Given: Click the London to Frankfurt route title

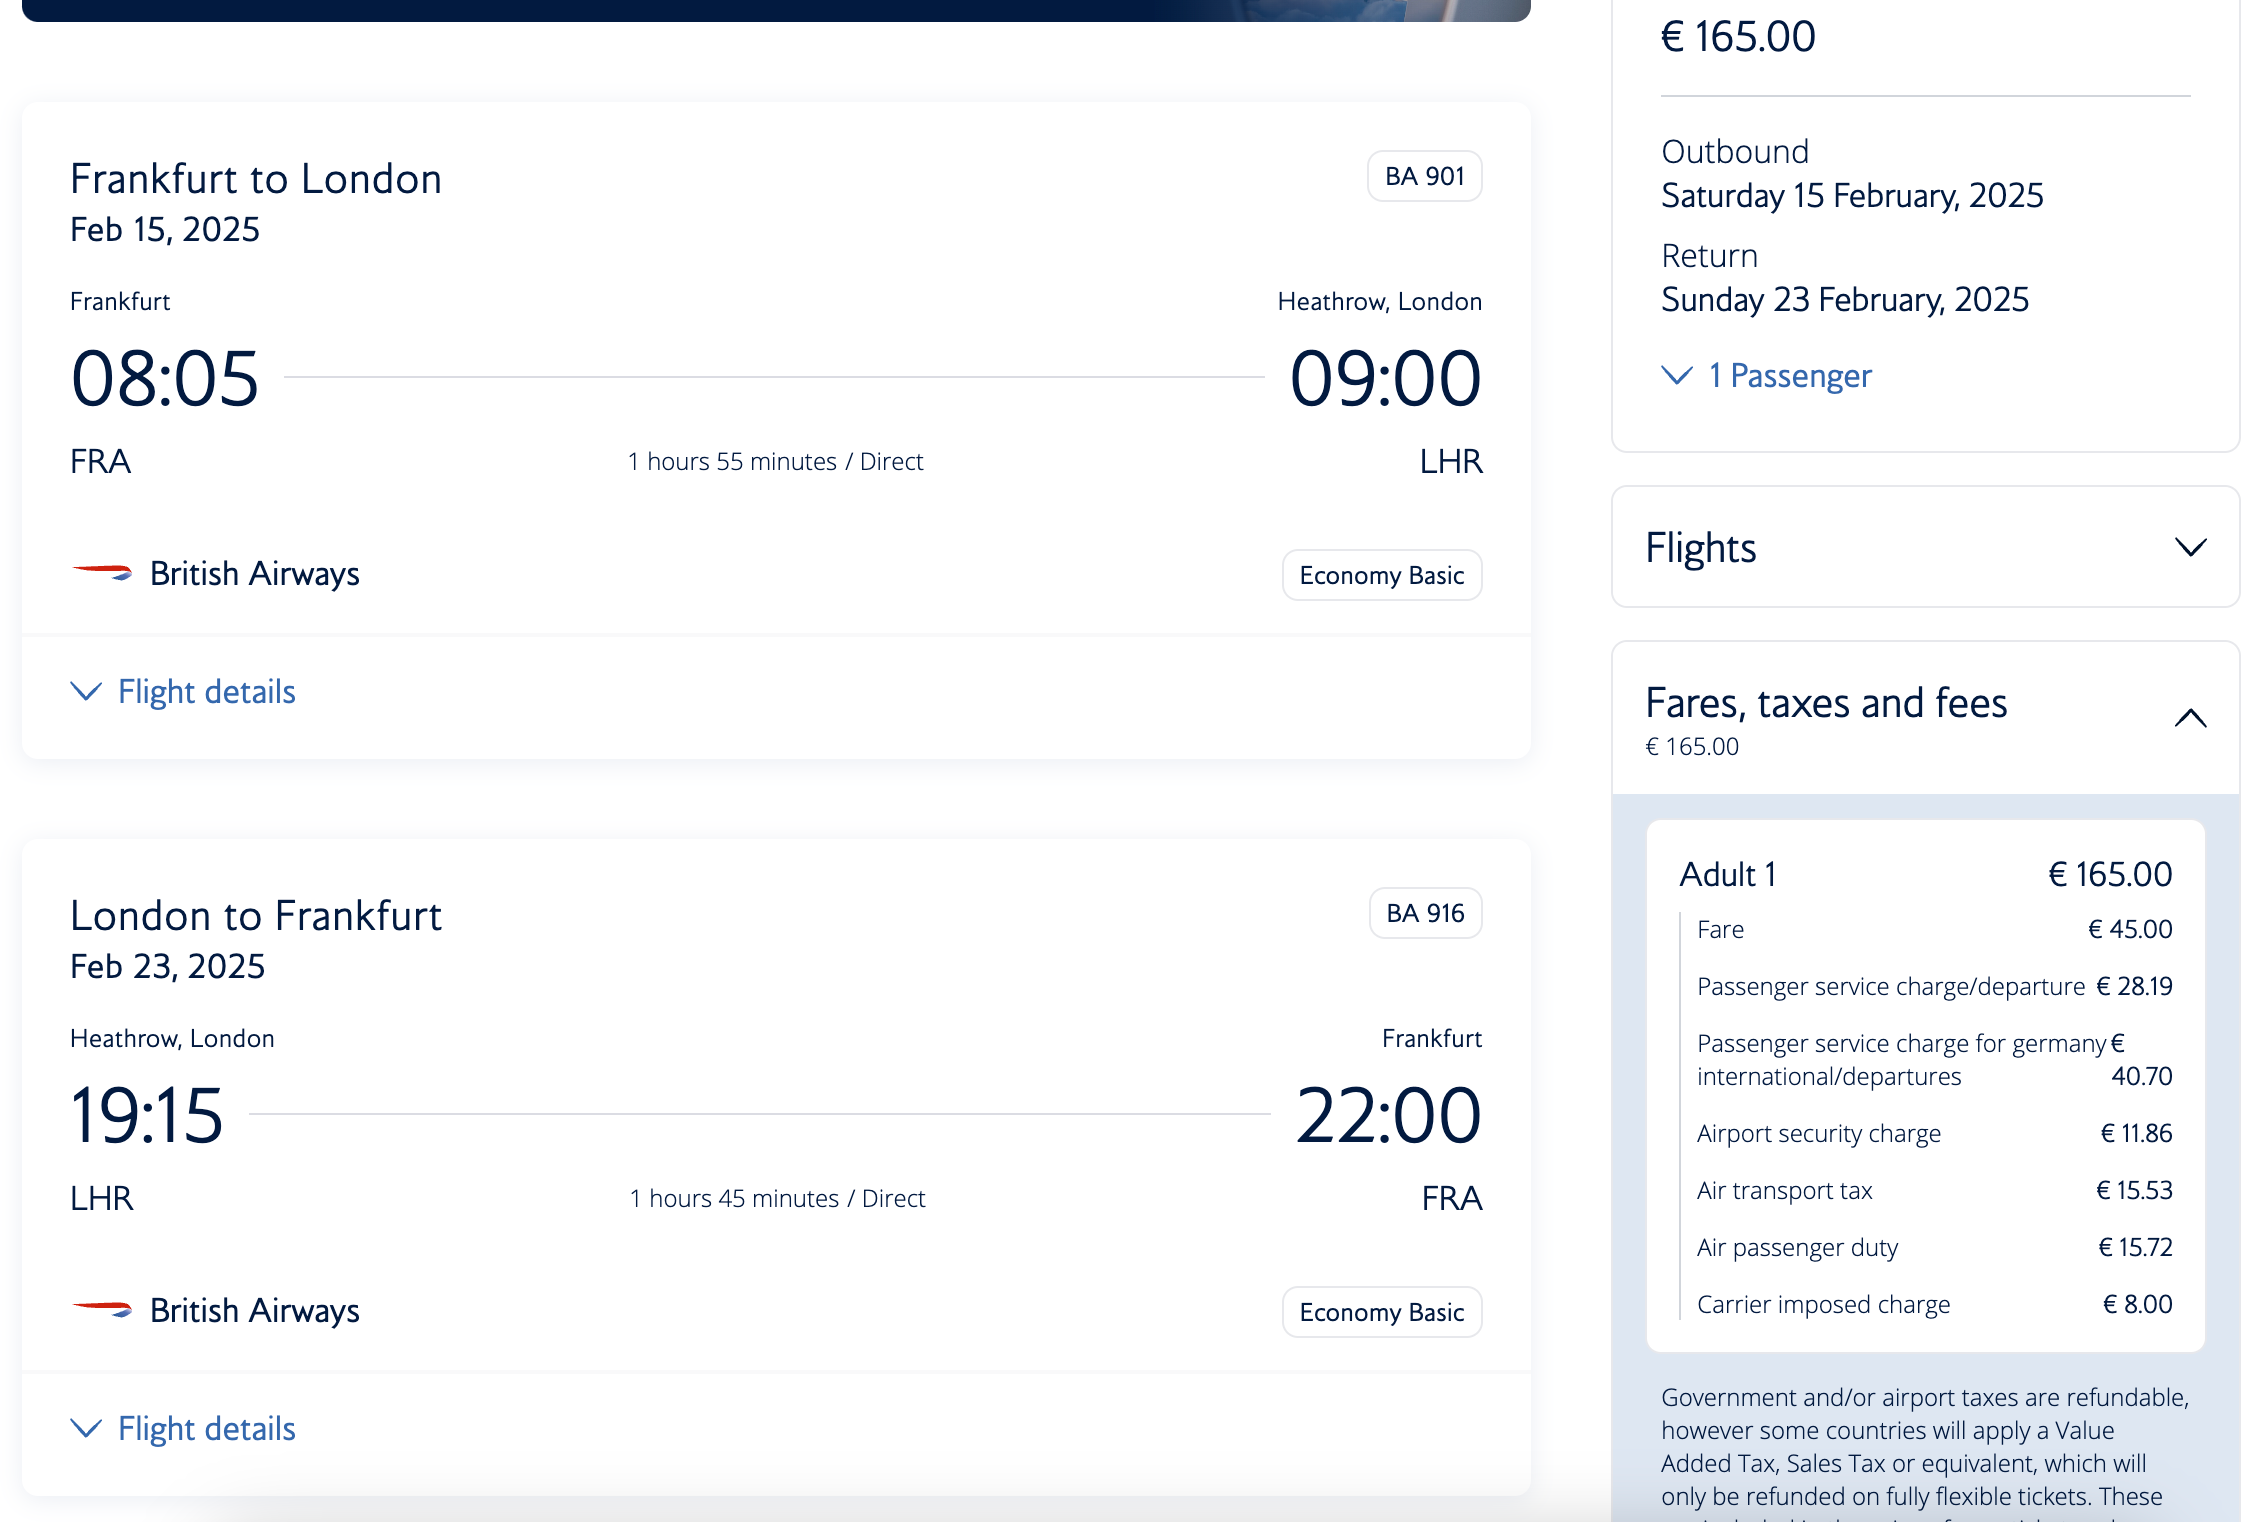Looking at the screenshot, I should pyautogui.click(x=256, y=916).
